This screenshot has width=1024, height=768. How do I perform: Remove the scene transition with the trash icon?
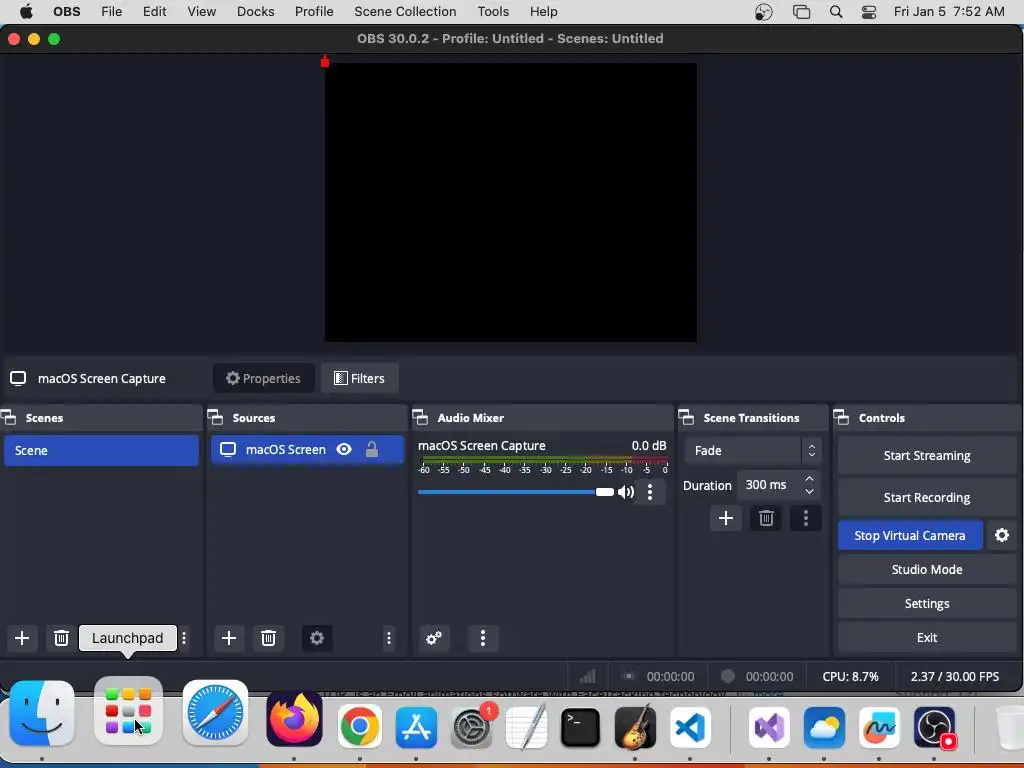point(766,519)
